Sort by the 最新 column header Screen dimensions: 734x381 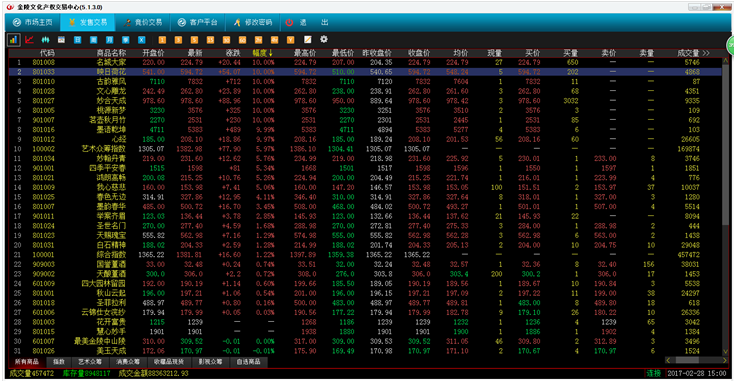[195, 53]
